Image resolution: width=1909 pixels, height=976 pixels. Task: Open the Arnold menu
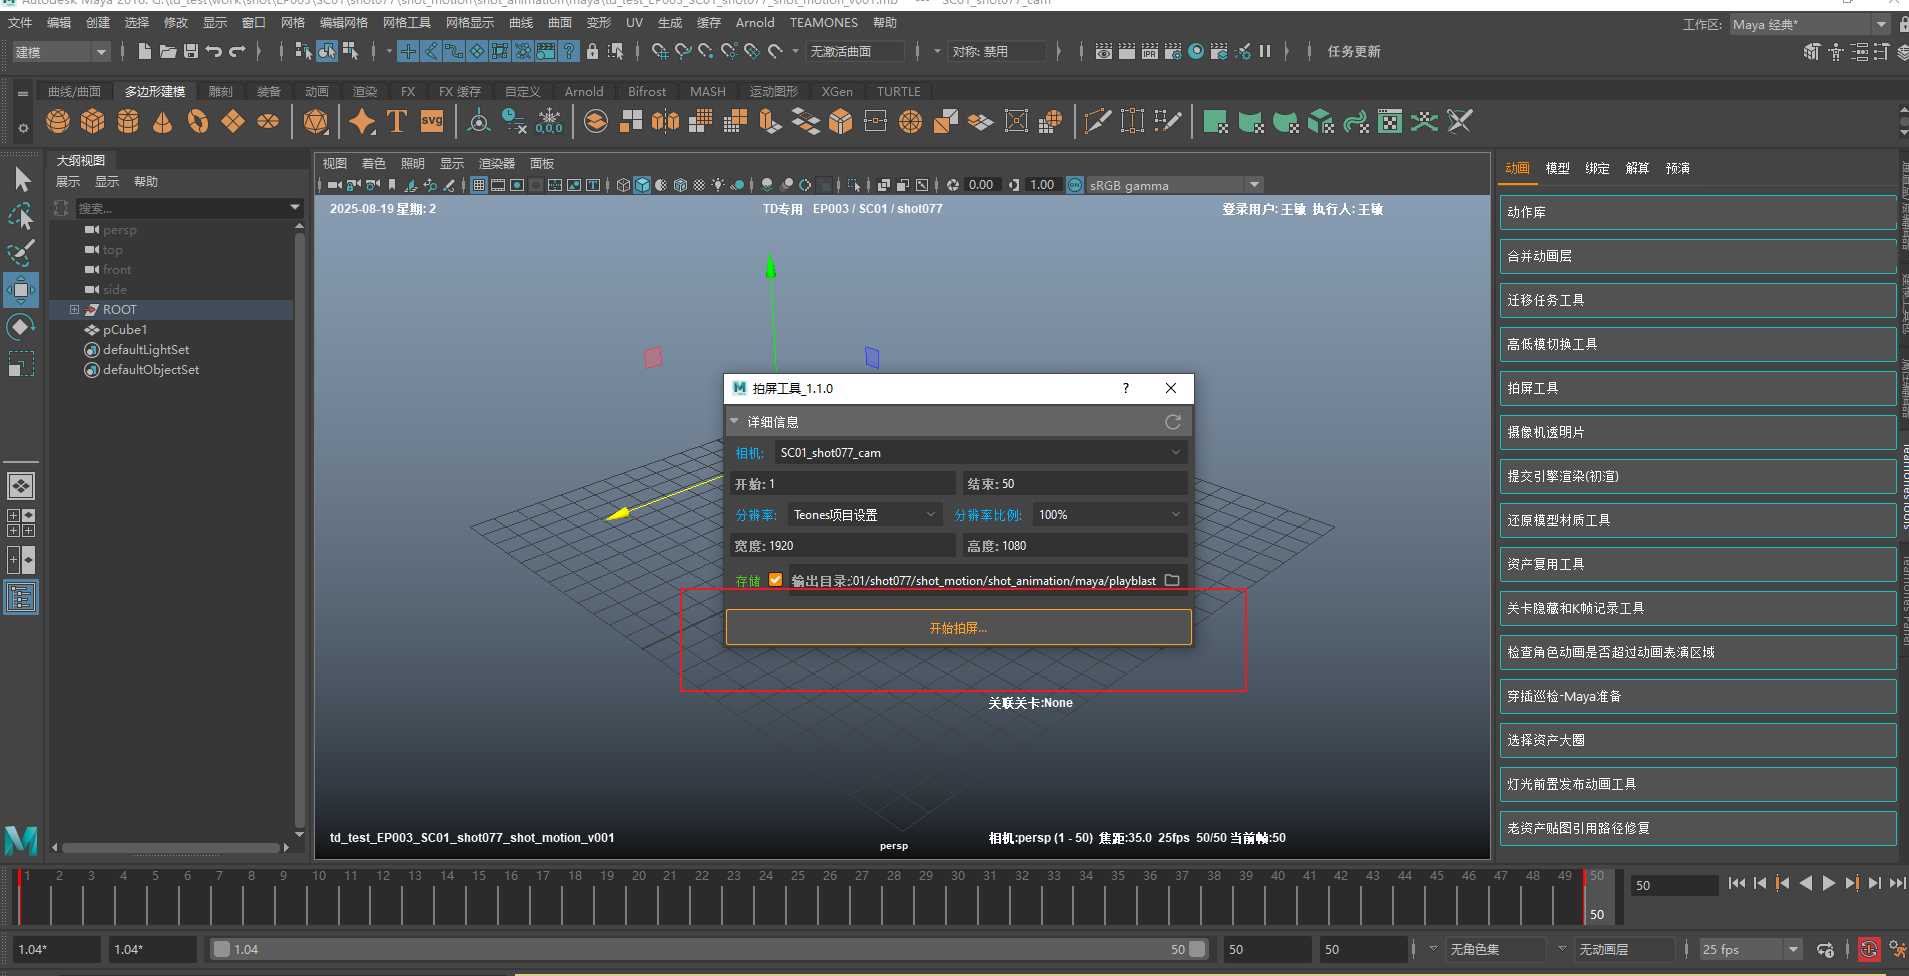[x=755, y=22]
